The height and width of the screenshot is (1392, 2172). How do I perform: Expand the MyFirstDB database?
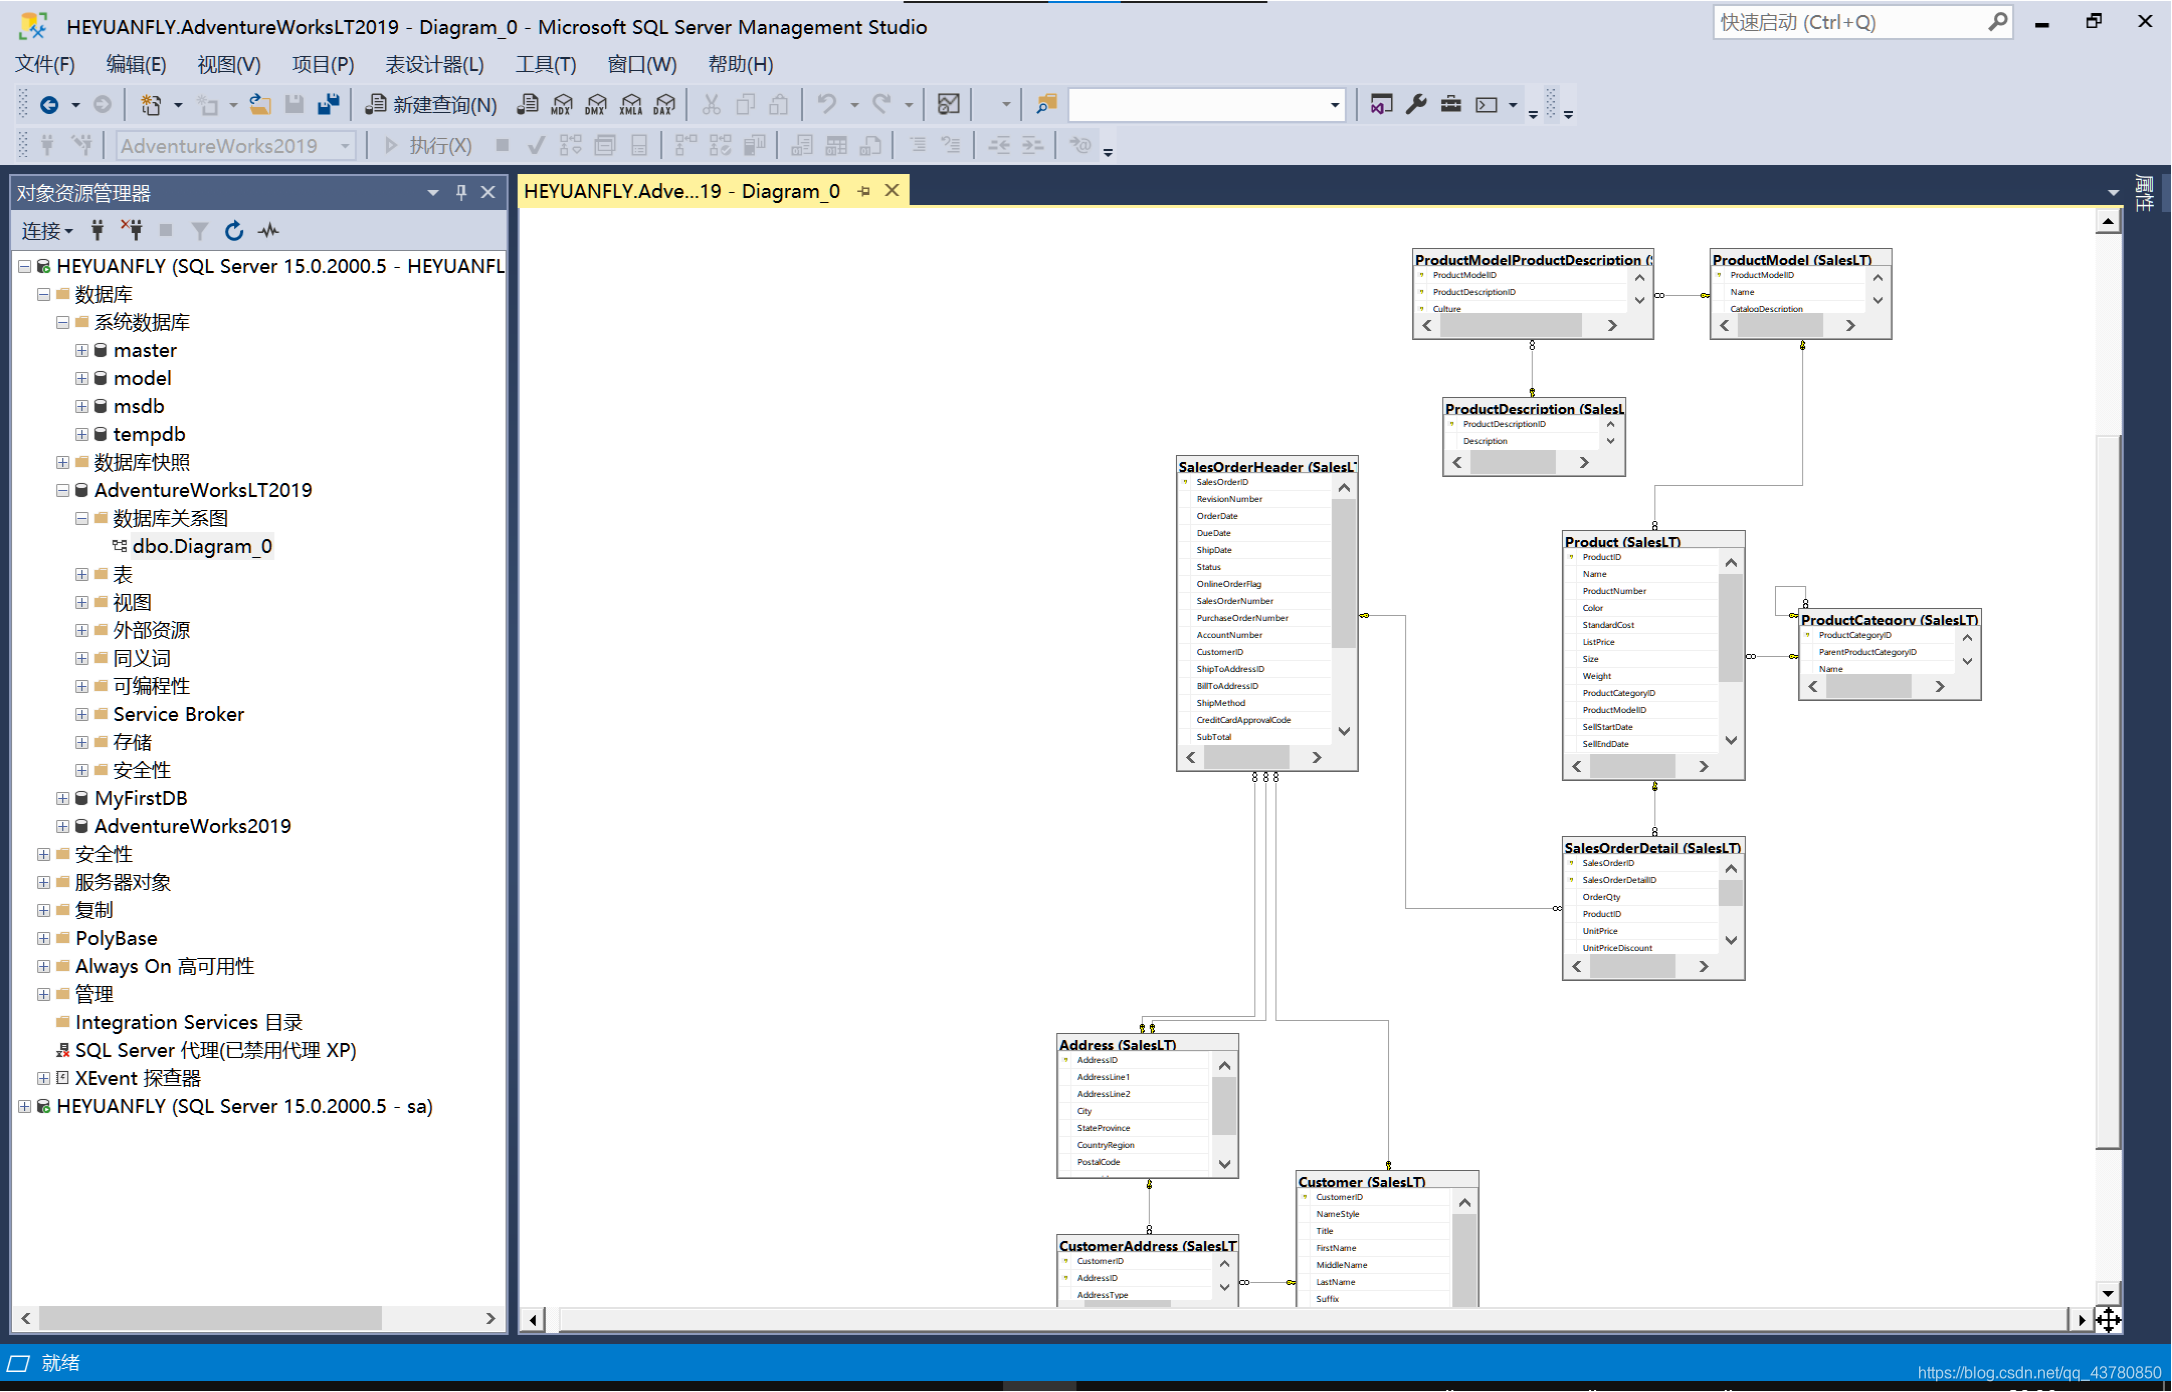[63, 798]
